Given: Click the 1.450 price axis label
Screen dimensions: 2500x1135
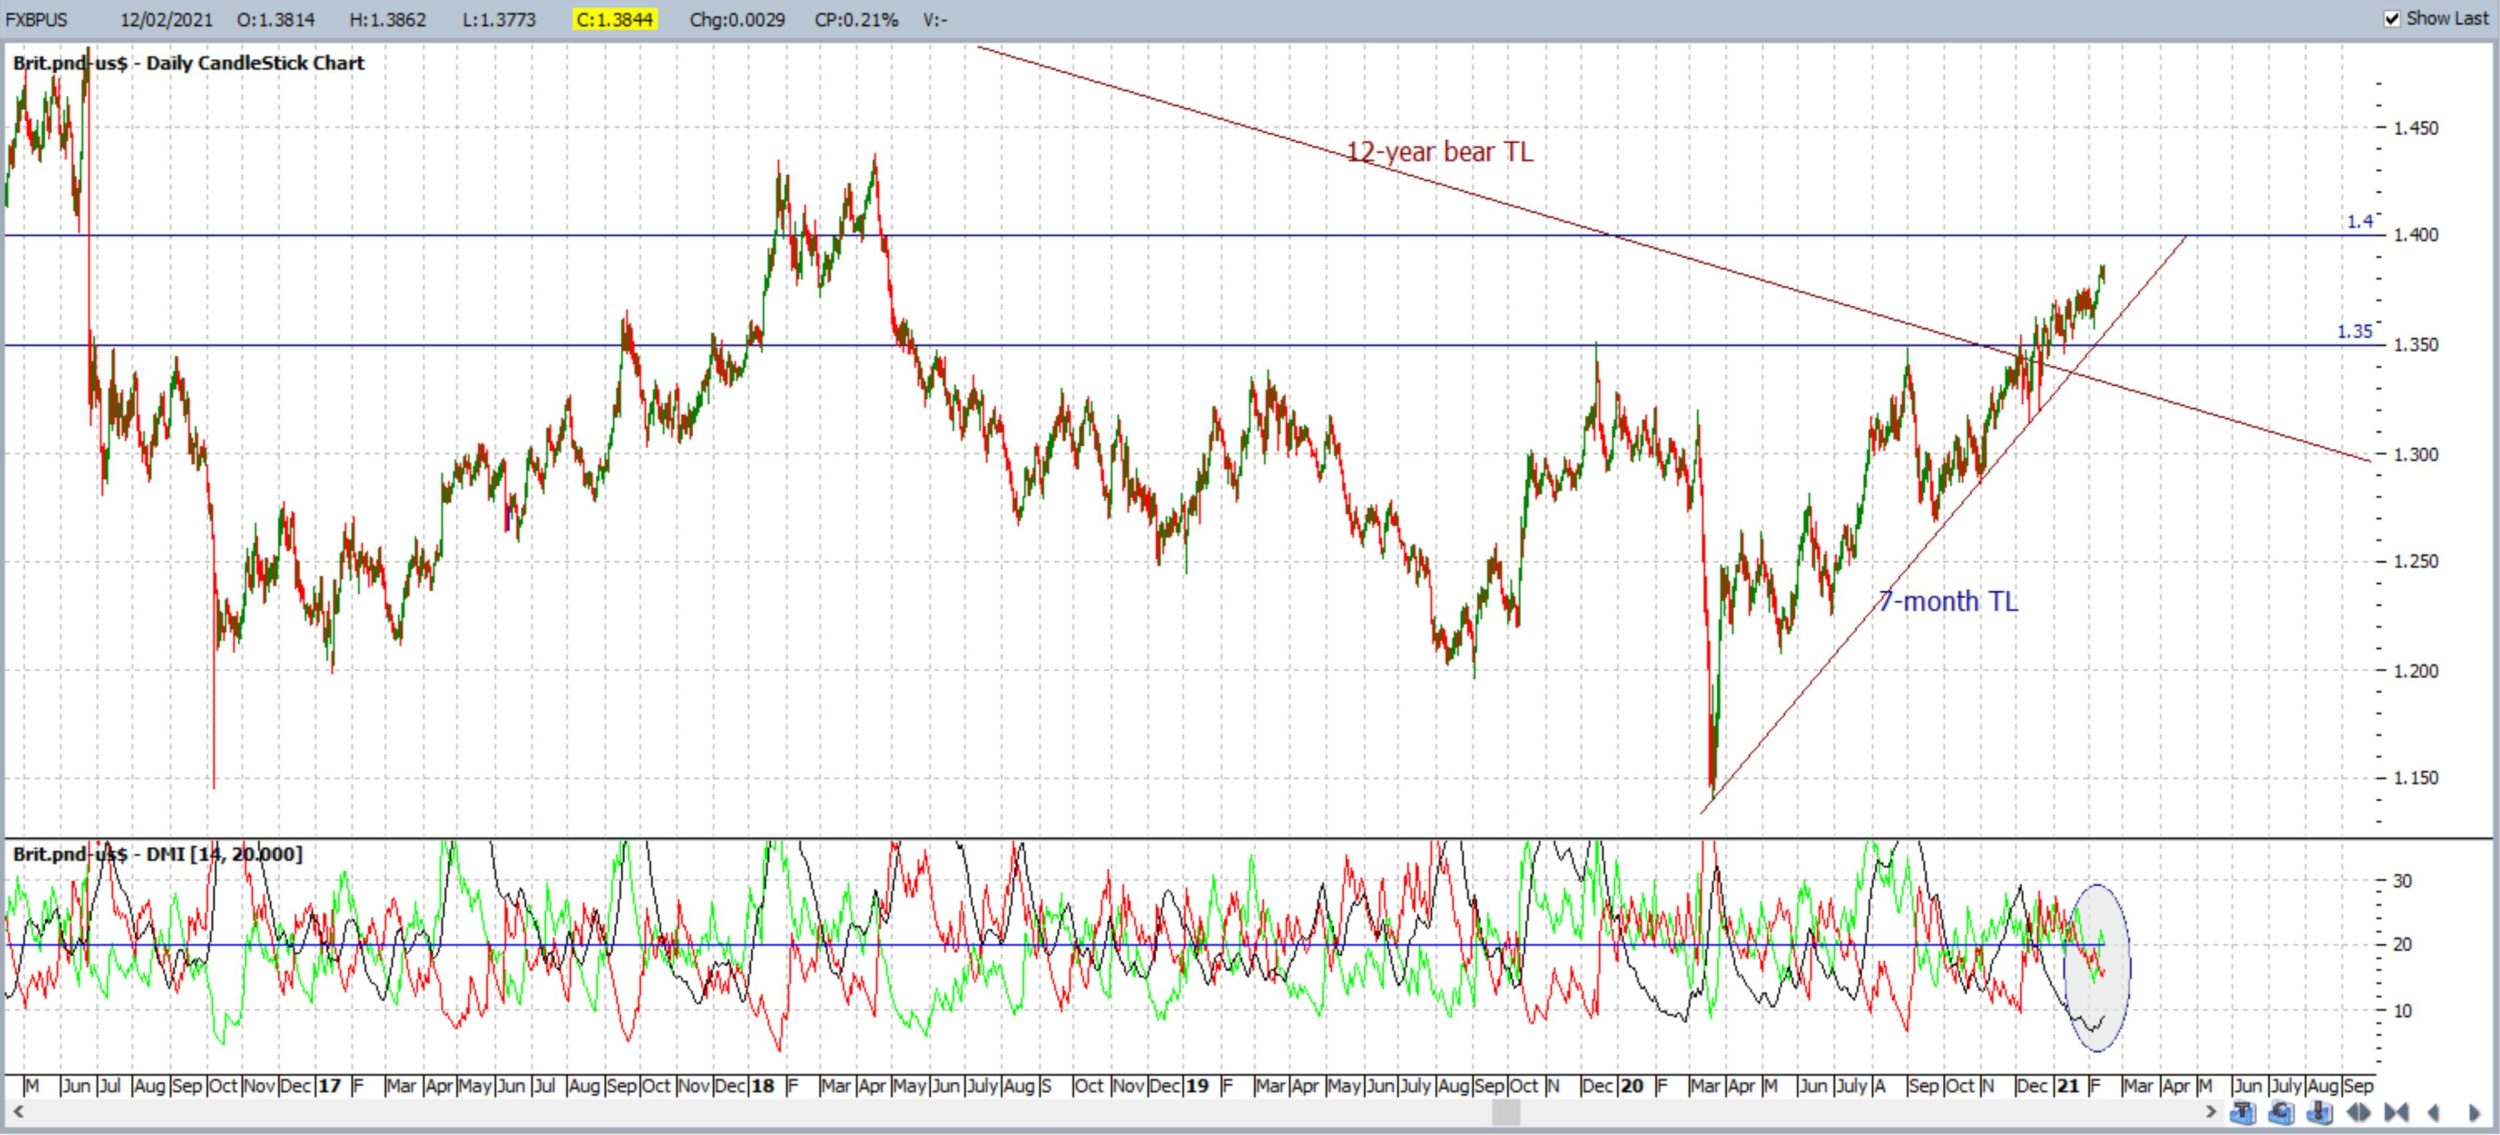Looking at the screenshot, I should pyautogui.click(x=2415, y=128).
